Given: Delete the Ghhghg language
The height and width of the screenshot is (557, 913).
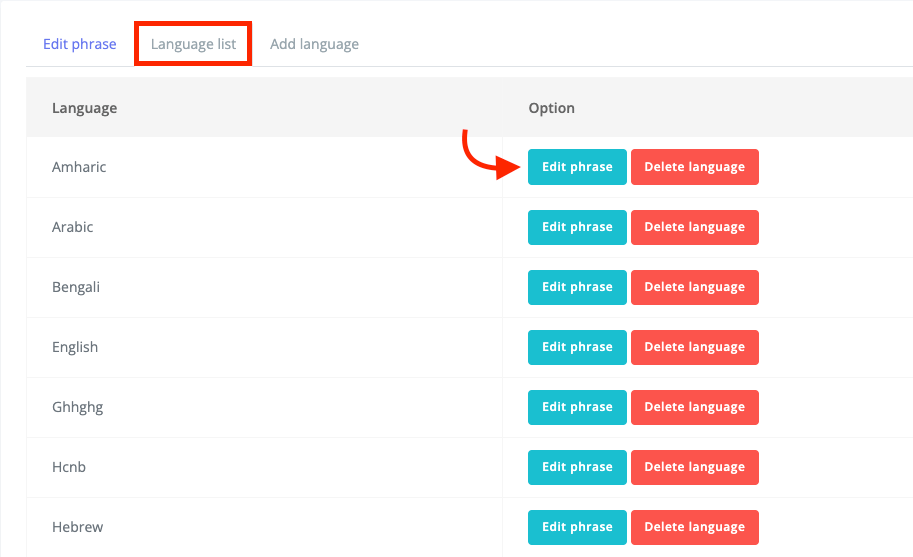Looking at the screenshot, I should (x=695, y=407).
